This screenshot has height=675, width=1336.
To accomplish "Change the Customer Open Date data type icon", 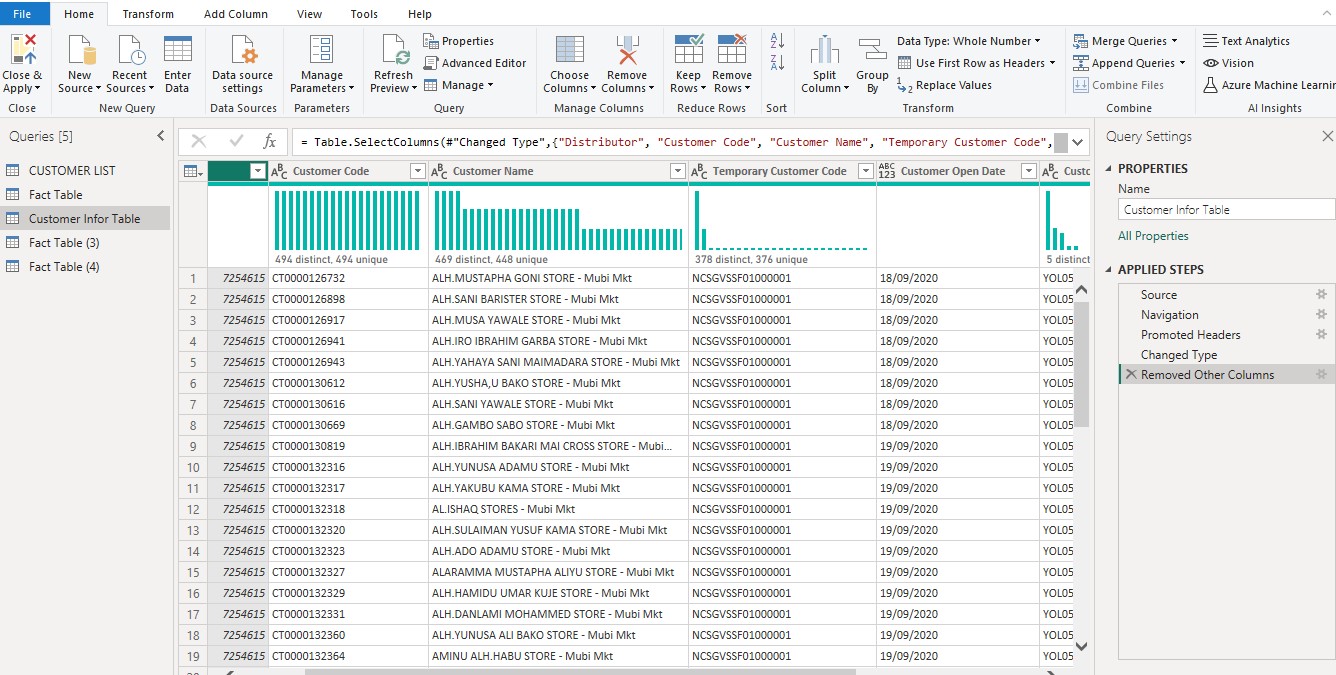I will coord(887,172).
